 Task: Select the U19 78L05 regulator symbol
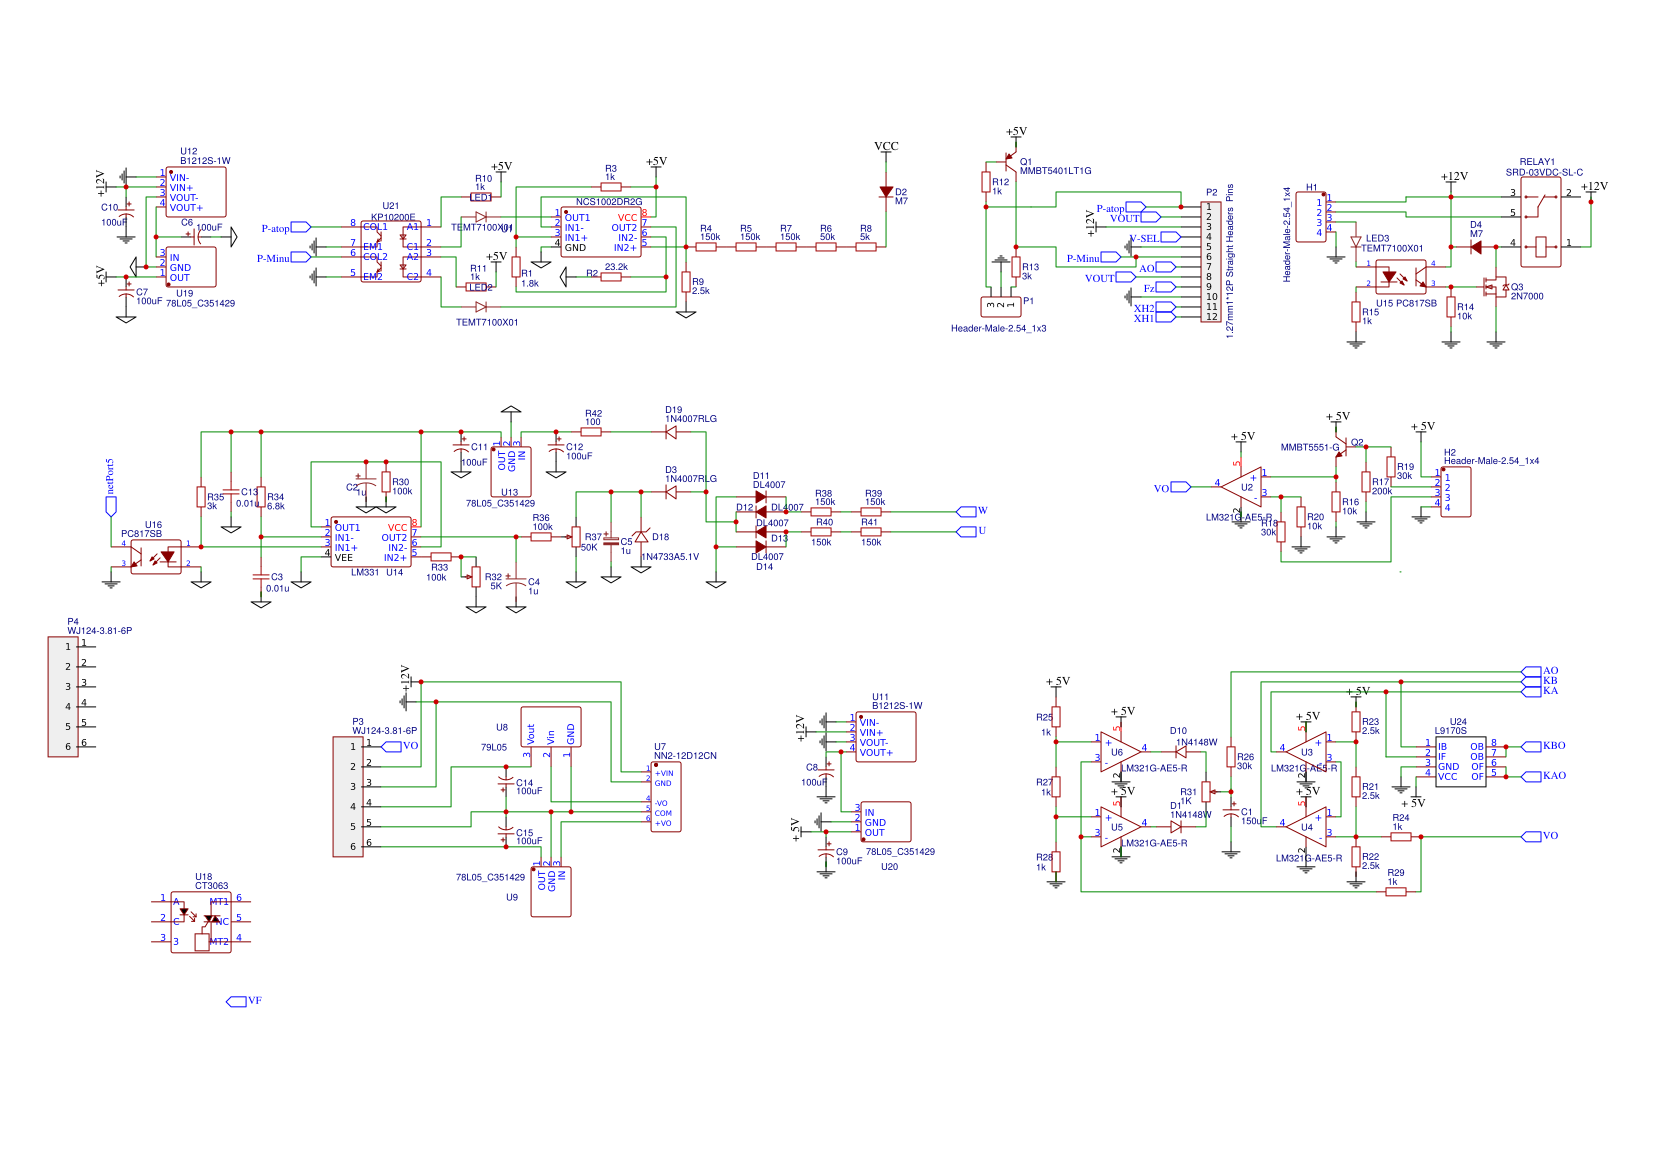point(191,267)
